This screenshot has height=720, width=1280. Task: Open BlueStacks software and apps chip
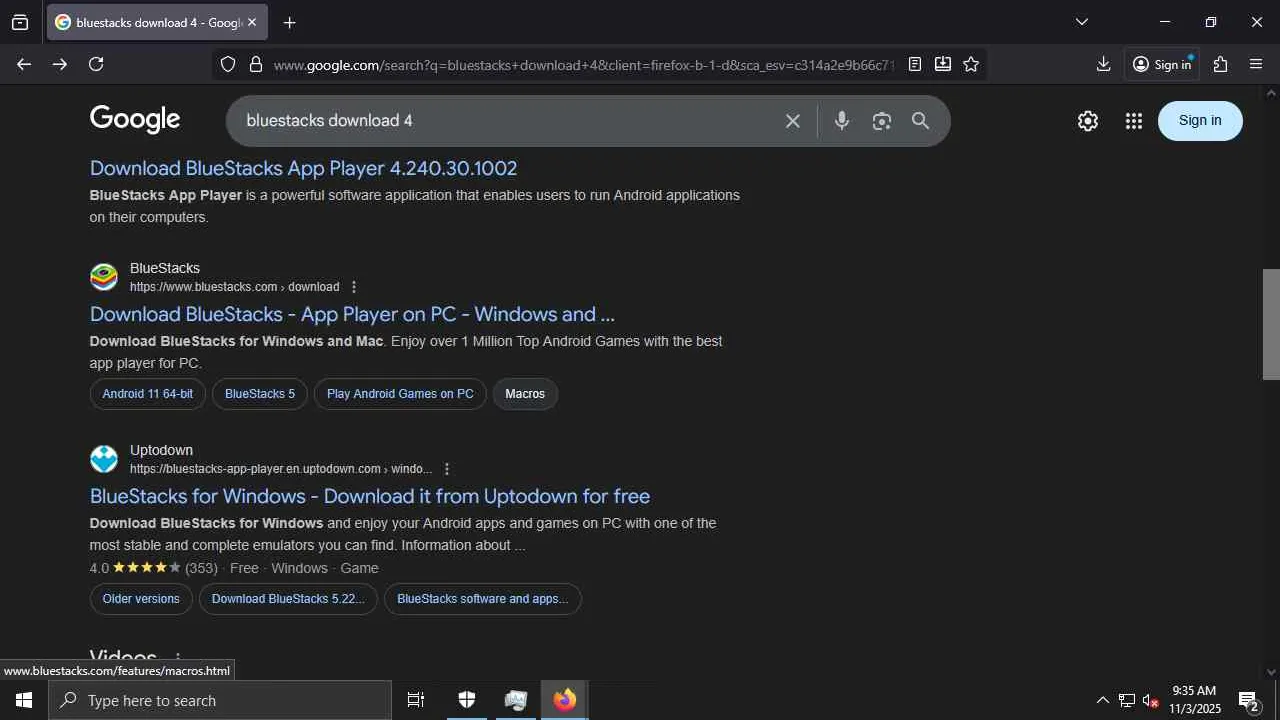pos(482,599)
